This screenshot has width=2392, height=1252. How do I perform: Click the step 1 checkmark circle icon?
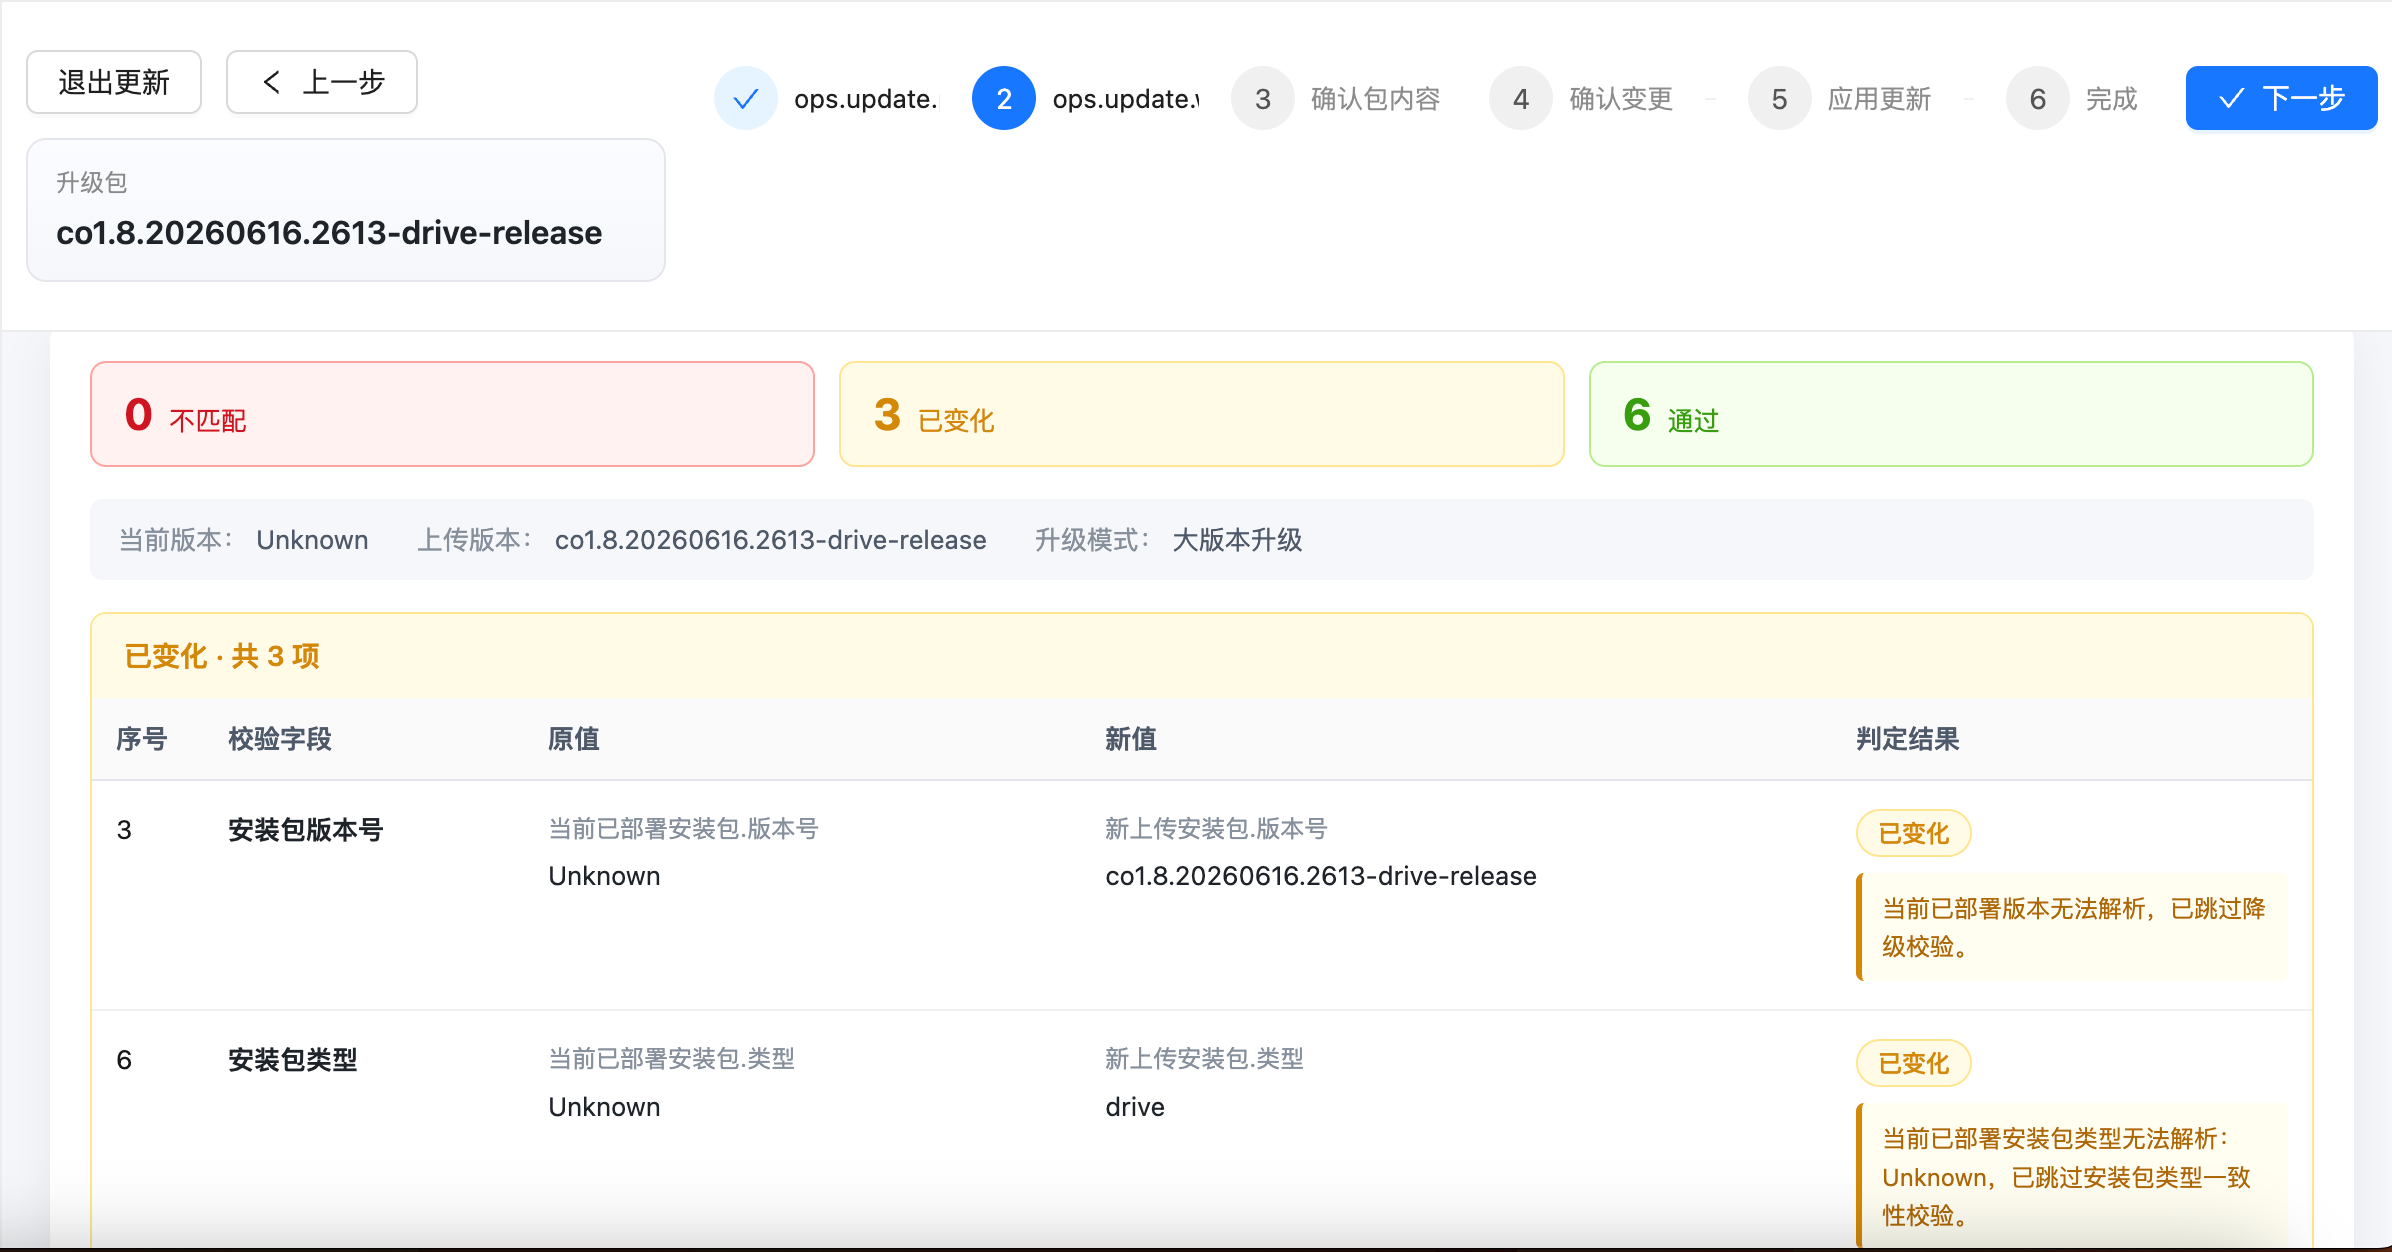[746, 98]
